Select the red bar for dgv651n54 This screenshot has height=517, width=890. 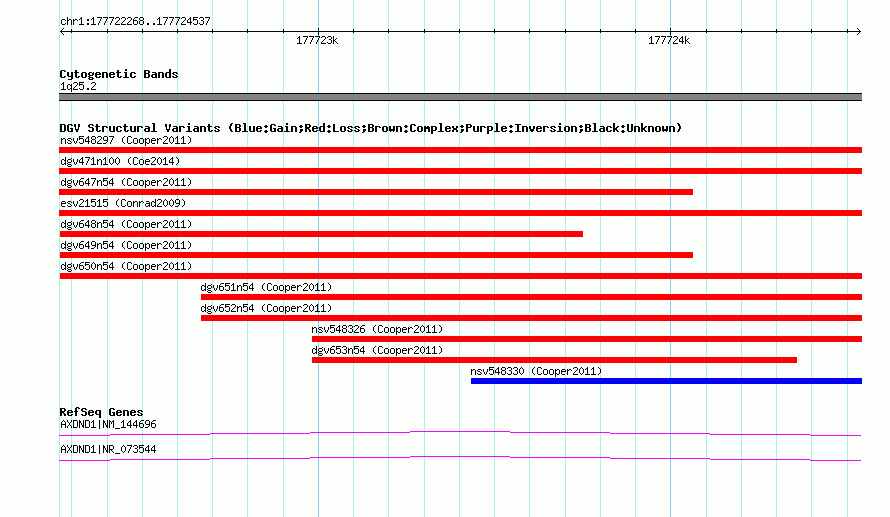click(531, 297)
